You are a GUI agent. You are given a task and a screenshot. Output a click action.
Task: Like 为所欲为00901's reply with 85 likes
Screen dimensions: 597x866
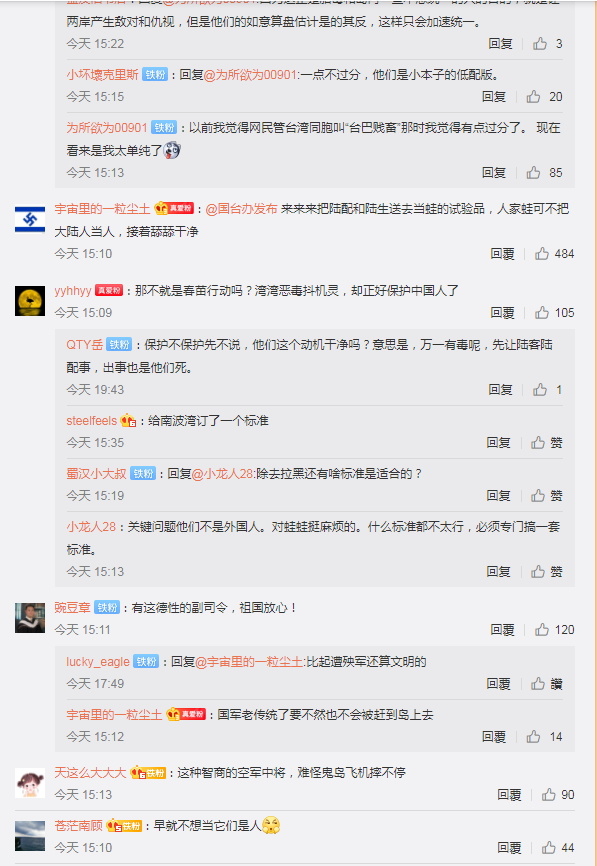[x=544, y=173]
